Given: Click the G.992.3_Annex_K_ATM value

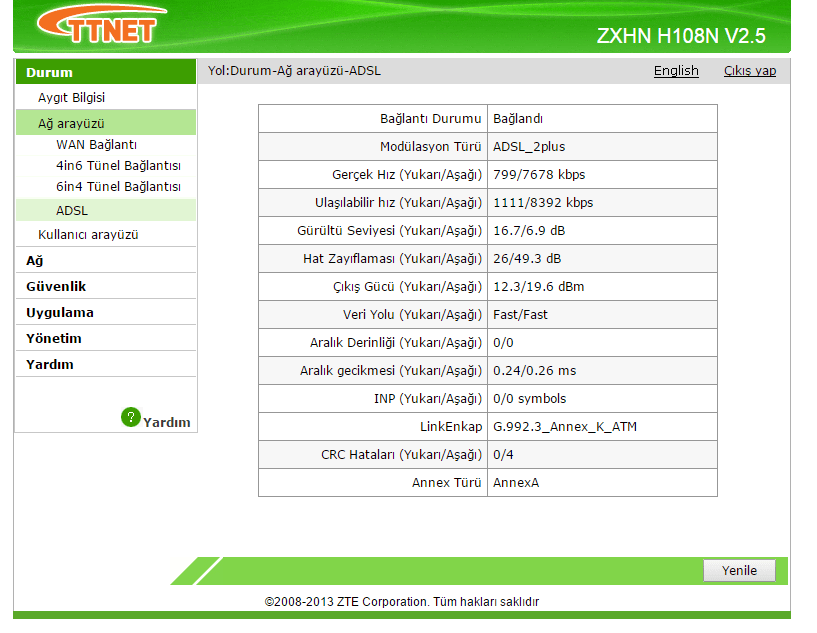Looking at the screenshot, I should click(x=565, y=427).
